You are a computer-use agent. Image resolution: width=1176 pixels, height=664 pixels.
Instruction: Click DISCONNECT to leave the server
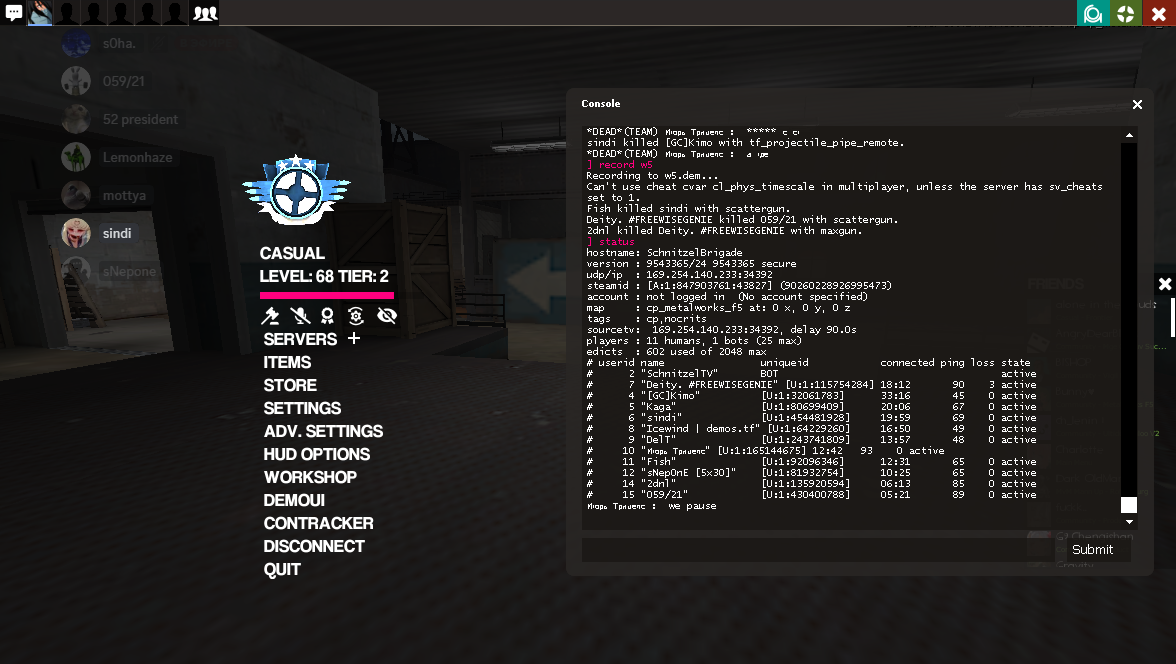(313, 546)
